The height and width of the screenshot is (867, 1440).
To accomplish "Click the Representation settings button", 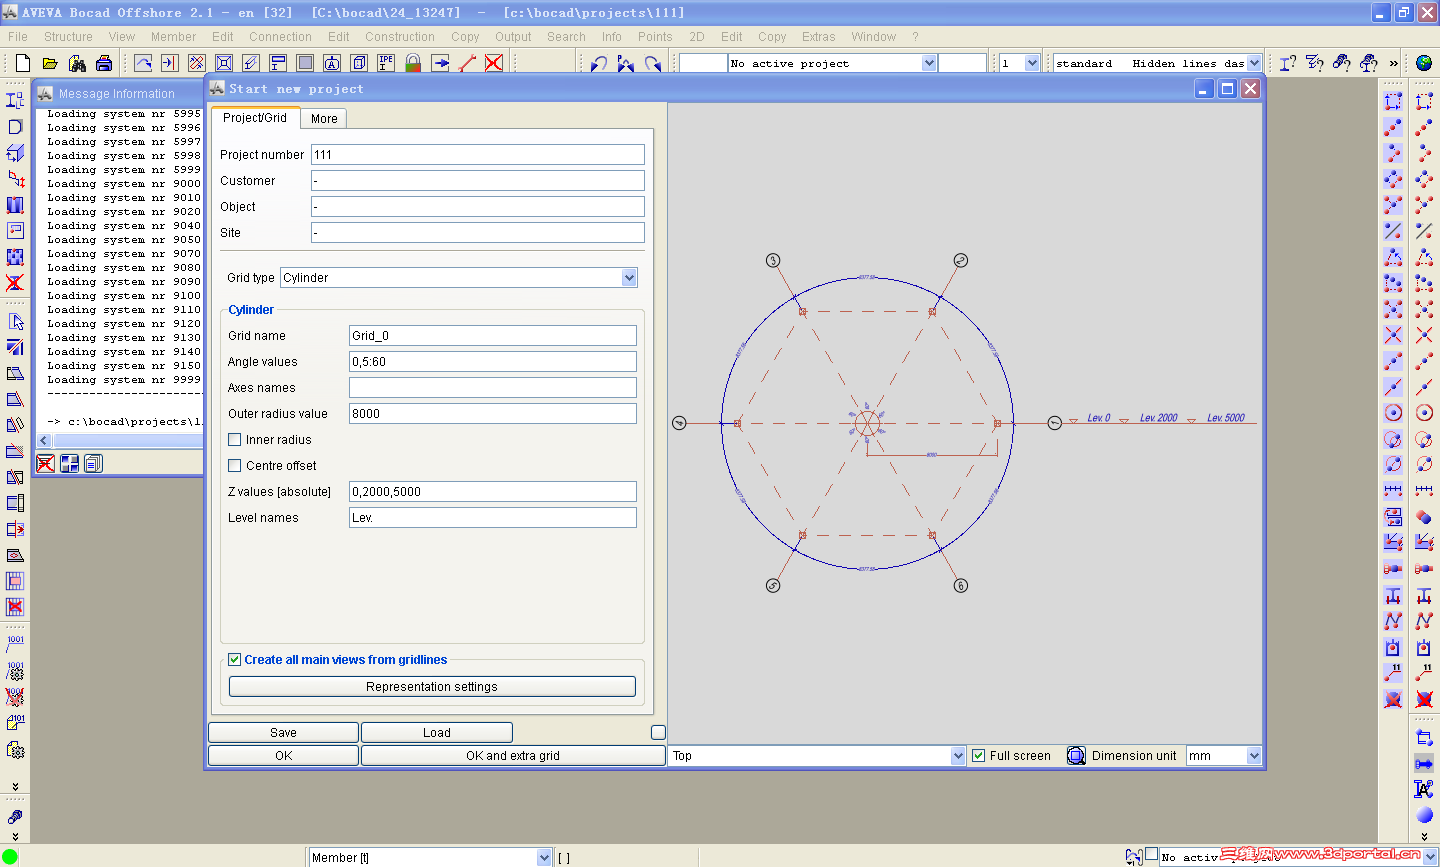I will click(x=432, y=687).
